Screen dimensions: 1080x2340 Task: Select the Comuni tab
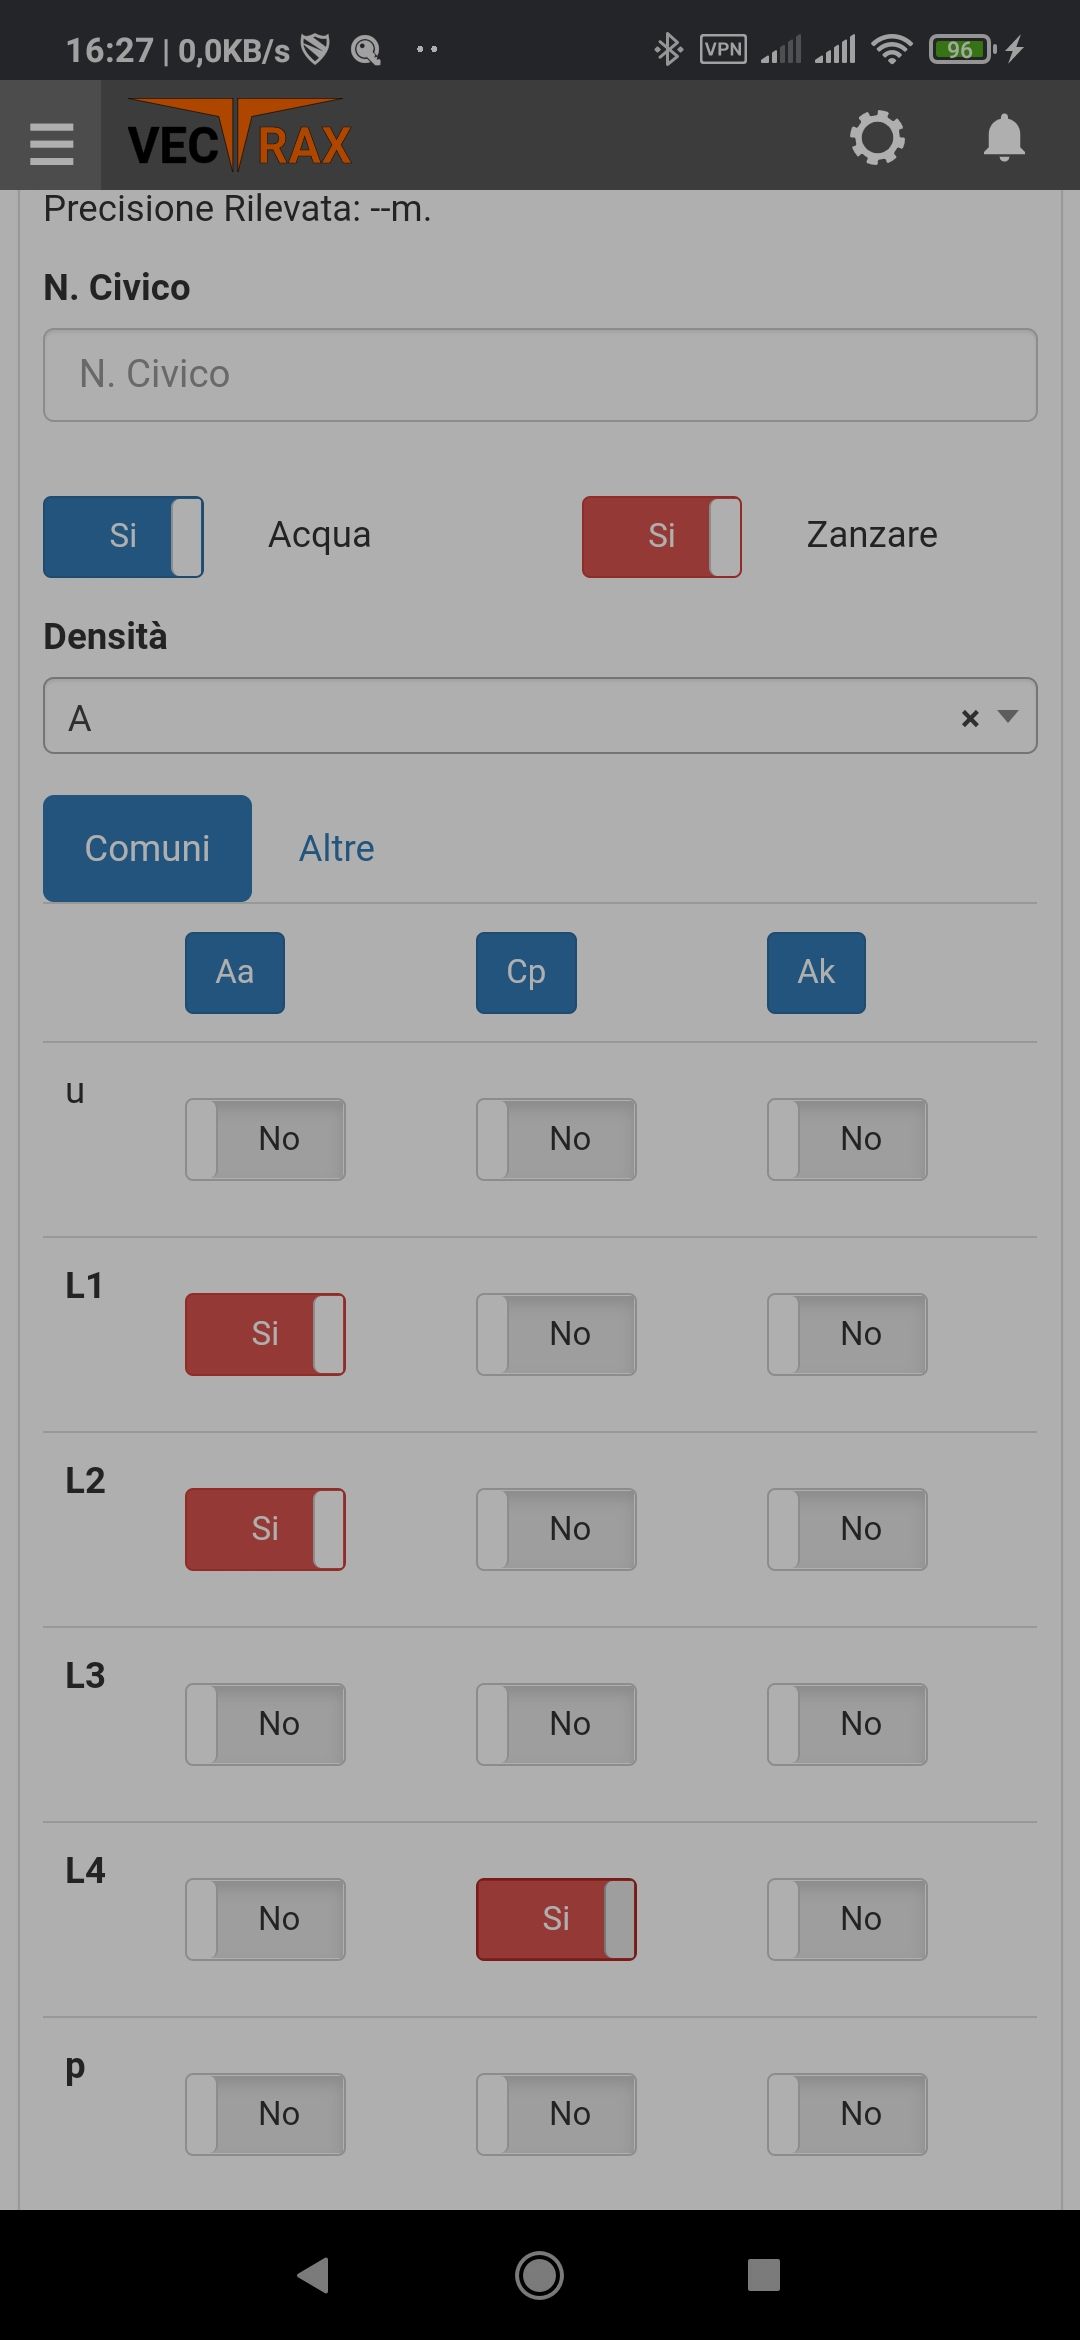tap(147, 848)
